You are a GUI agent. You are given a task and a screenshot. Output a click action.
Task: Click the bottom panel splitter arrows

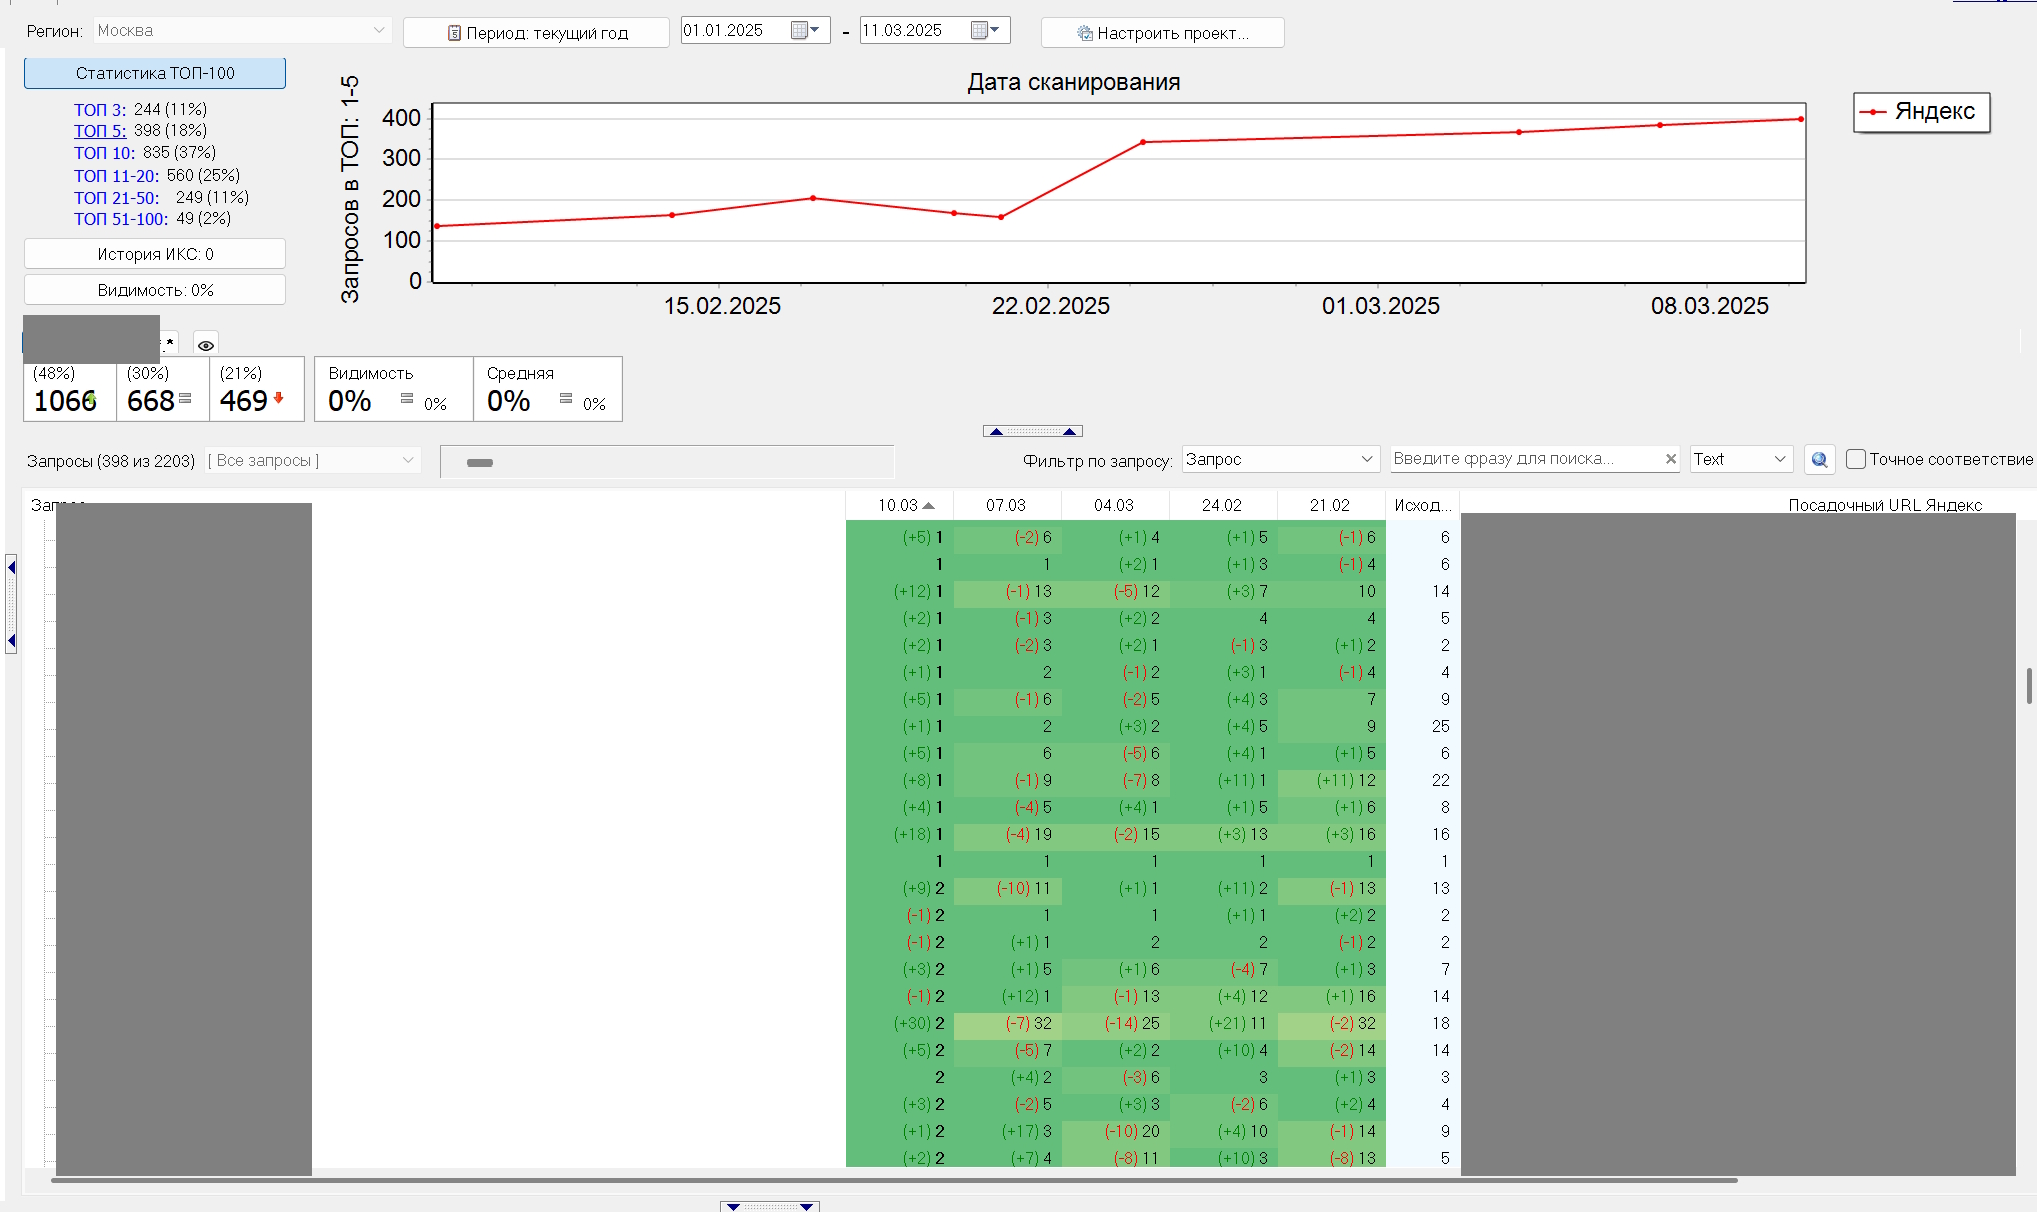pyautogui.click(x=770, y=1207)
